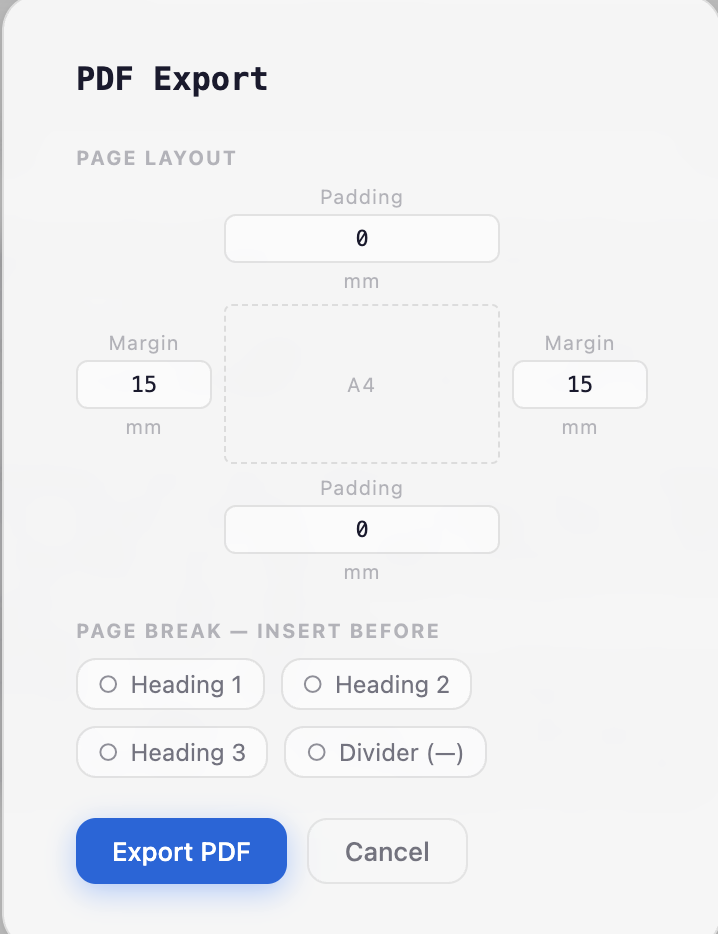
Task: Click the PAGE BREAK — INSERT BEFORE heading
Action: (x=258, y=631)
